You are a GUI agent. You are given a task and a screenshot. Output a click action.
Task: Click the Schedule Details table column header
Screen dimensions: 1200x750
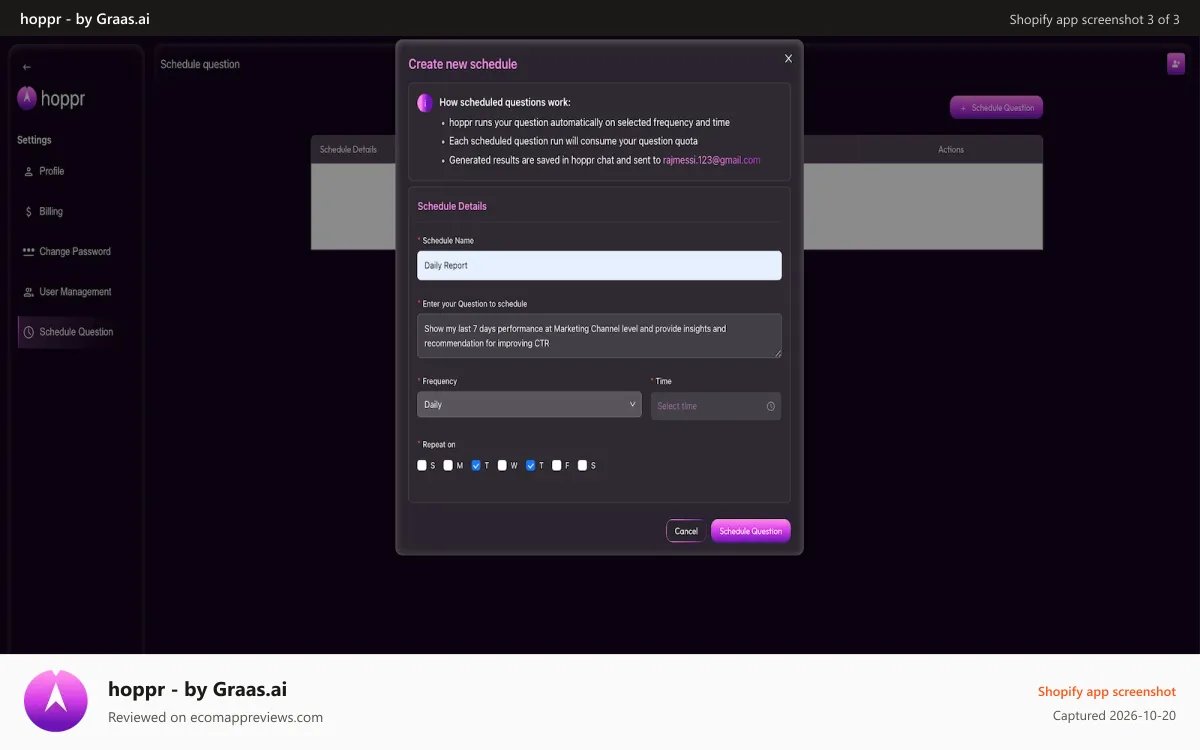coord(349,150)
